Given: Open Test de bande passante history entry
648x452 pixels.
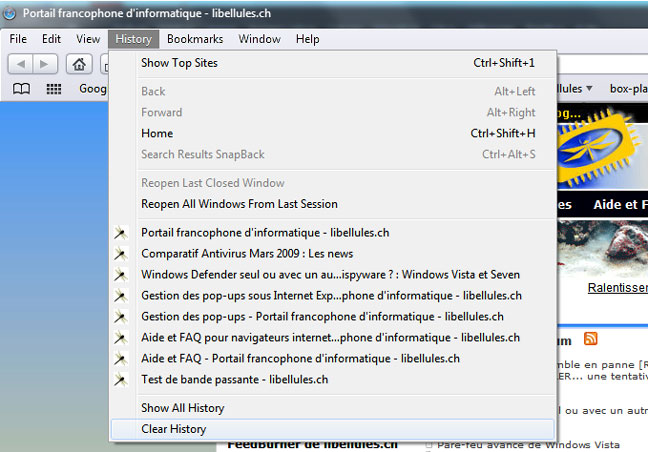Looking at the screenshot, I should click(333, 380).
